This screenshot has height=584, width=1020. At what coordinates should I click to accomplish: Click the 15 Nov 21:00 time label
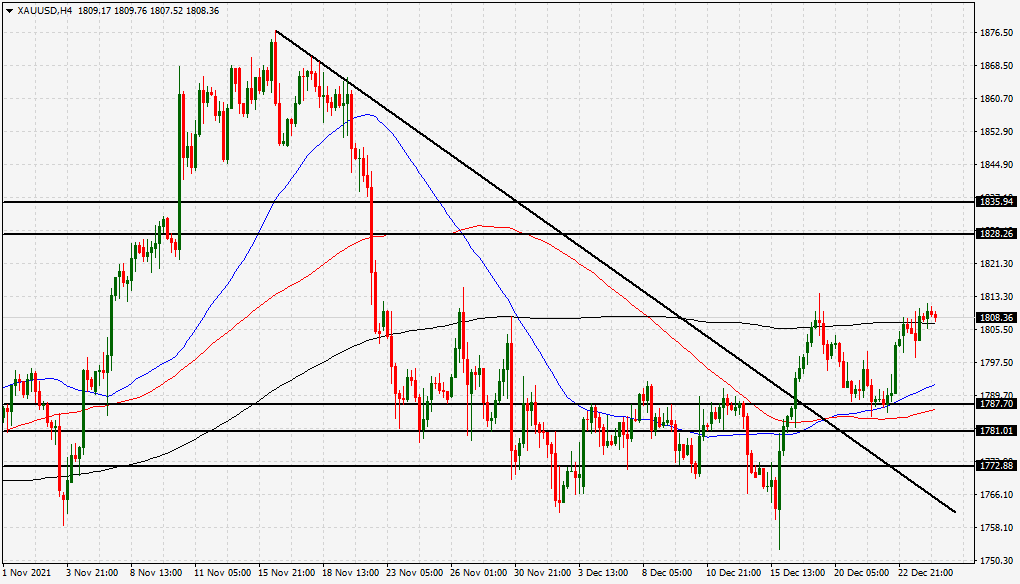tap(287, 573)
